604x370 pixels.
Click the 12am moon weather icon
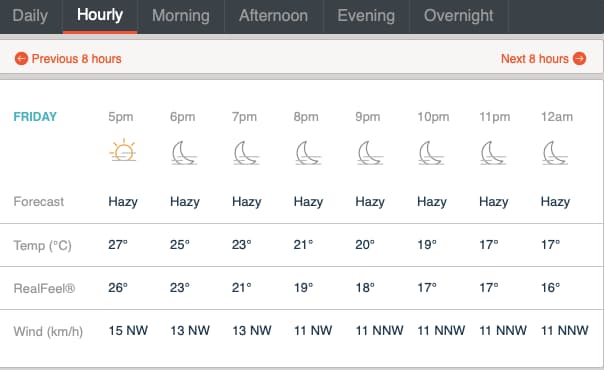point(555,153)
